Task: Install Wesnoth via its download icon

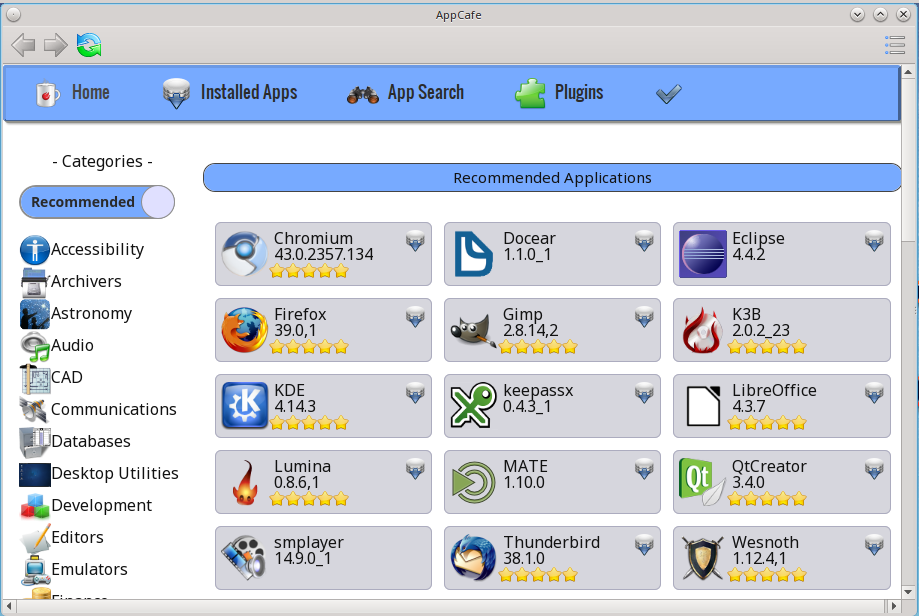Action: pyautogui.click(x=874, y=544)
